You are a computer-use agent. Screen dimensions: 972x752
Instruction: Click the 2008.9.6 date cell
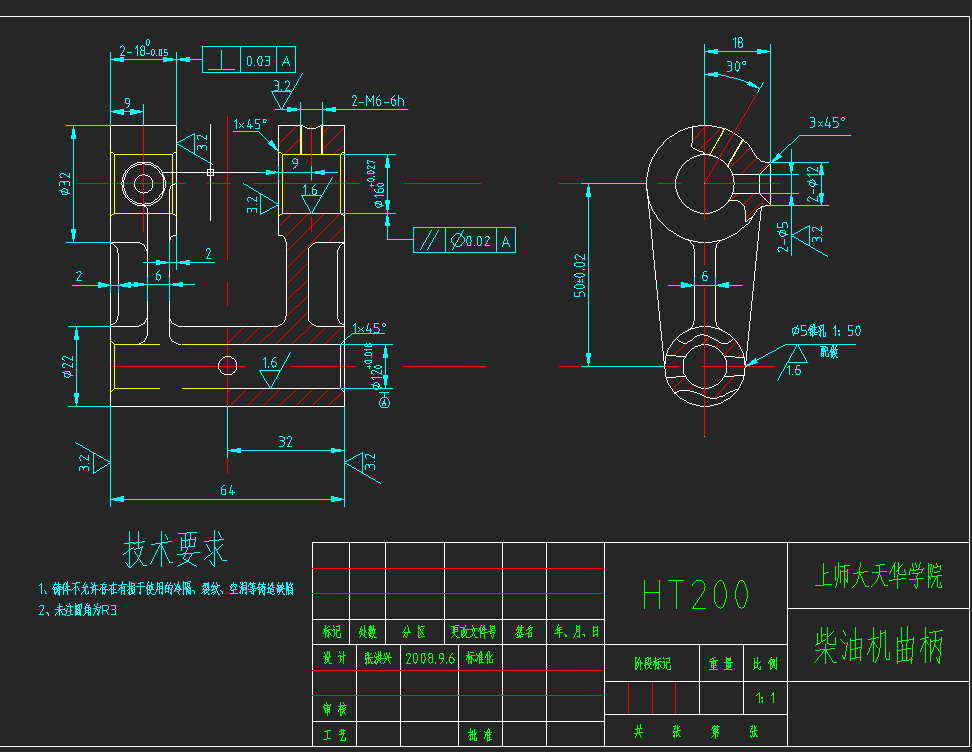430,658
